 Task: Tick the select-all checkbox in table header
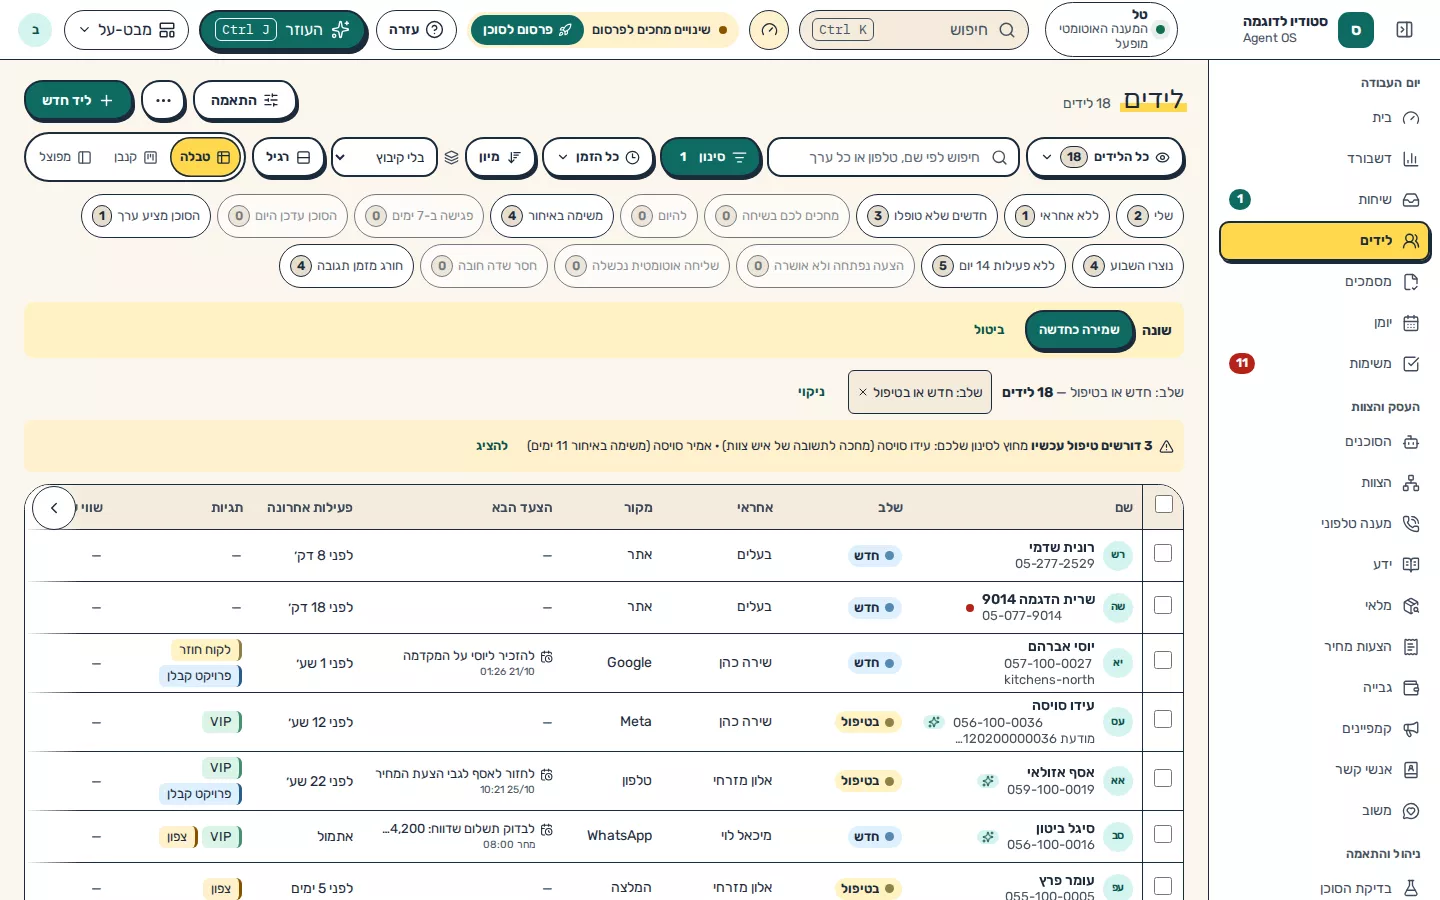[x=1163, y=504]
